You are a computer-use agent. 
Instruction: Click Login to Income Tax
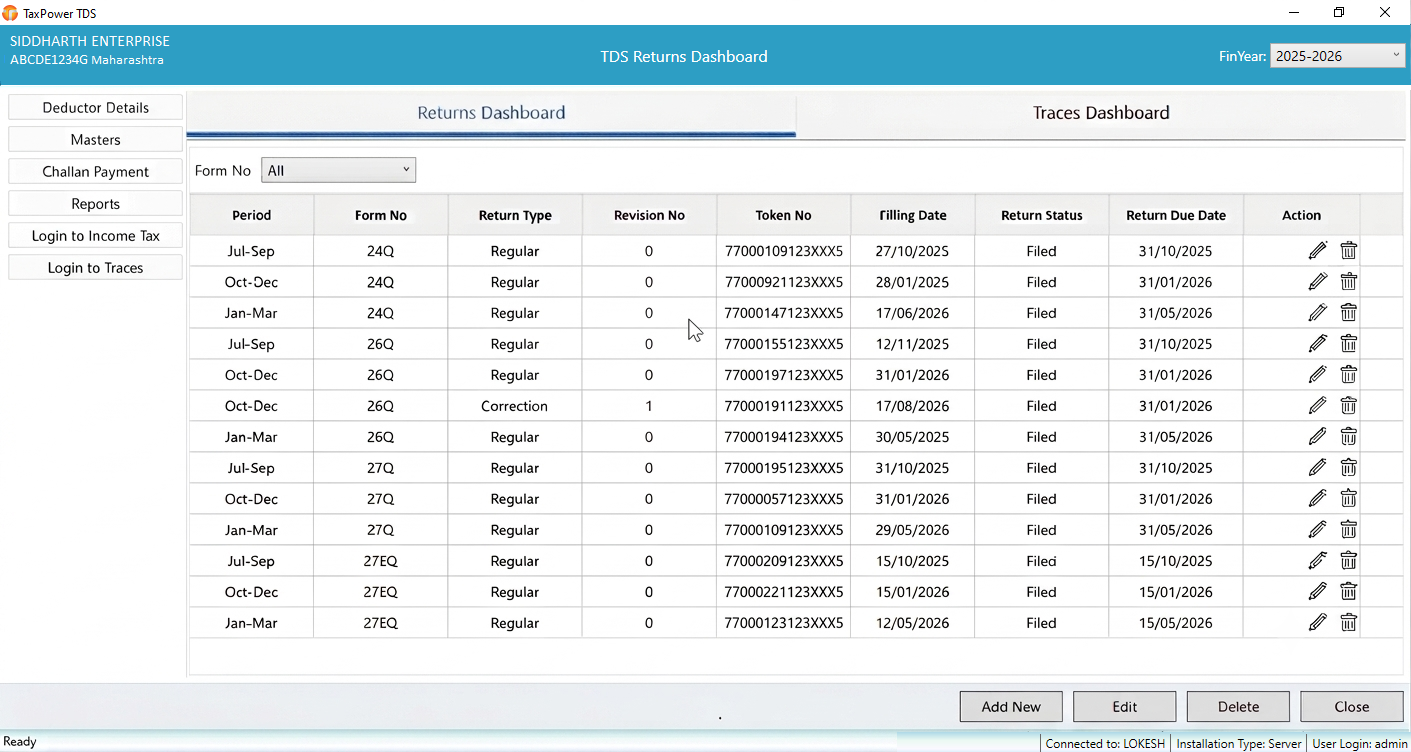(96, 236)
